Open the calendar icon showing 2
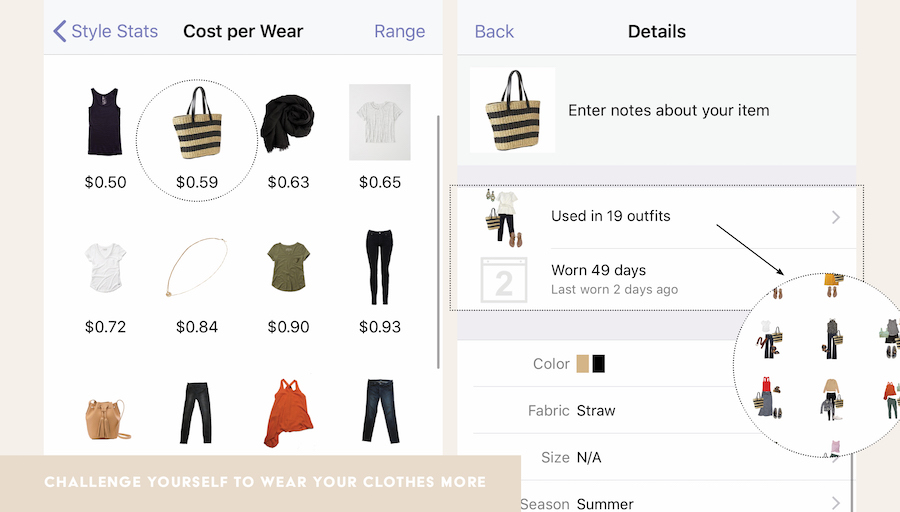900x512 pixels. pyautogui.click(x=503, y=280)
